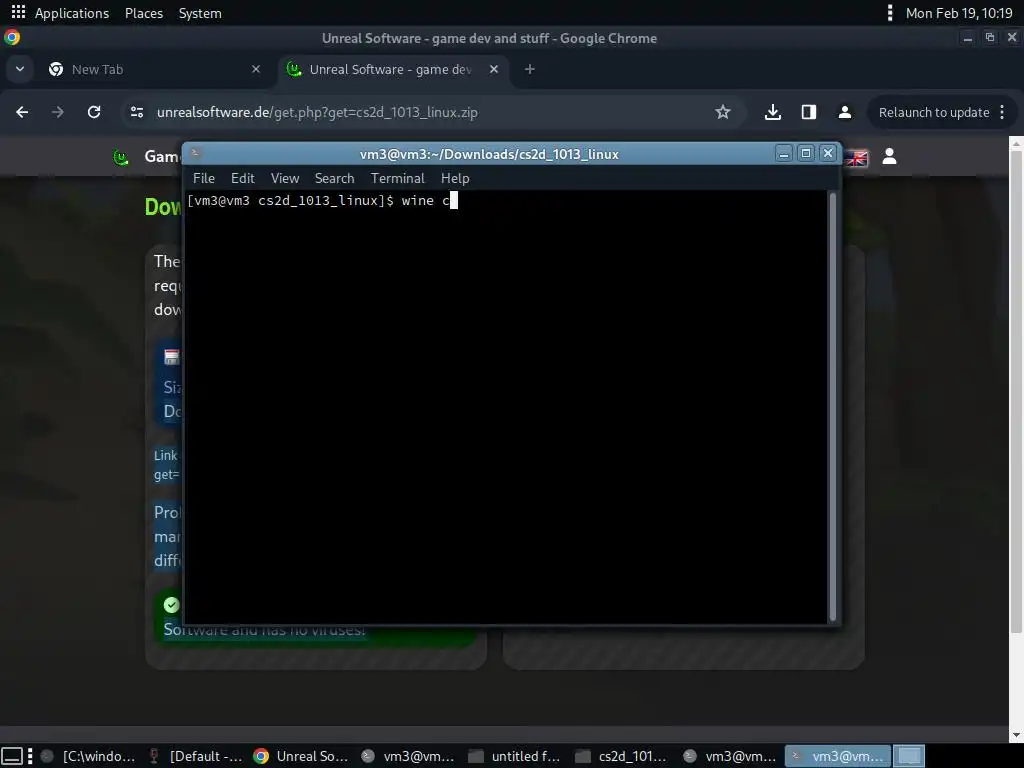The width and height of the screenshot is (1024, 768).
Task: Open System menu in top panel
Action: 200,13
